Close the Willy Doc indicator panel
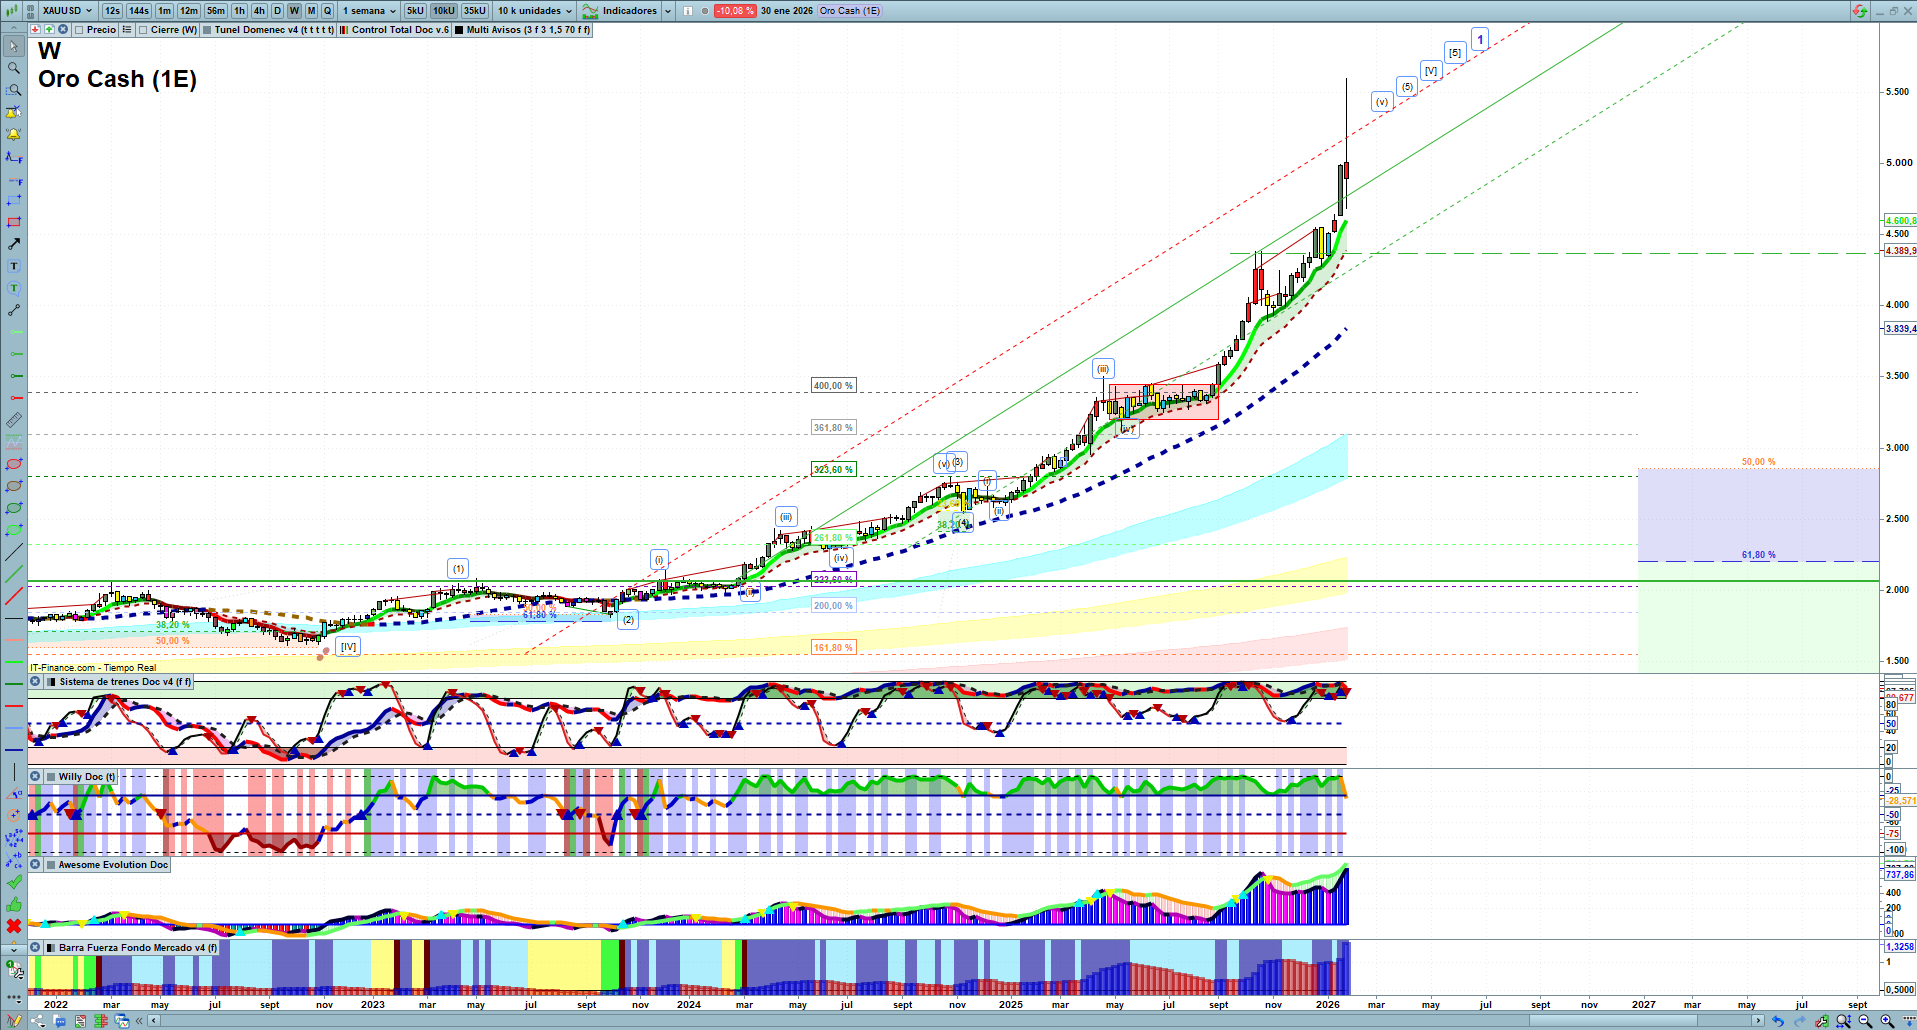This screenshot has width=1917, height=1030. point(35,777)
